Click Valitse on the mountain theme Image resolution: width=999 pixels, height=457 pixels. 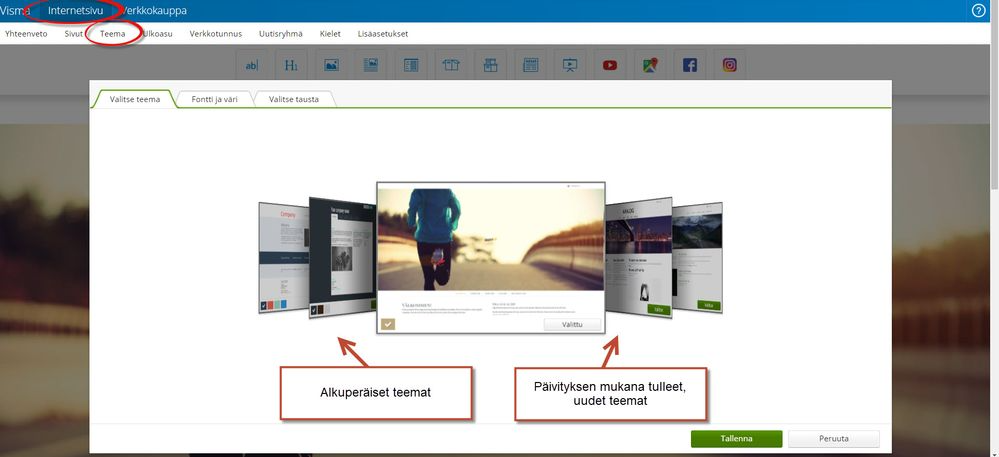tap(708, 305)
